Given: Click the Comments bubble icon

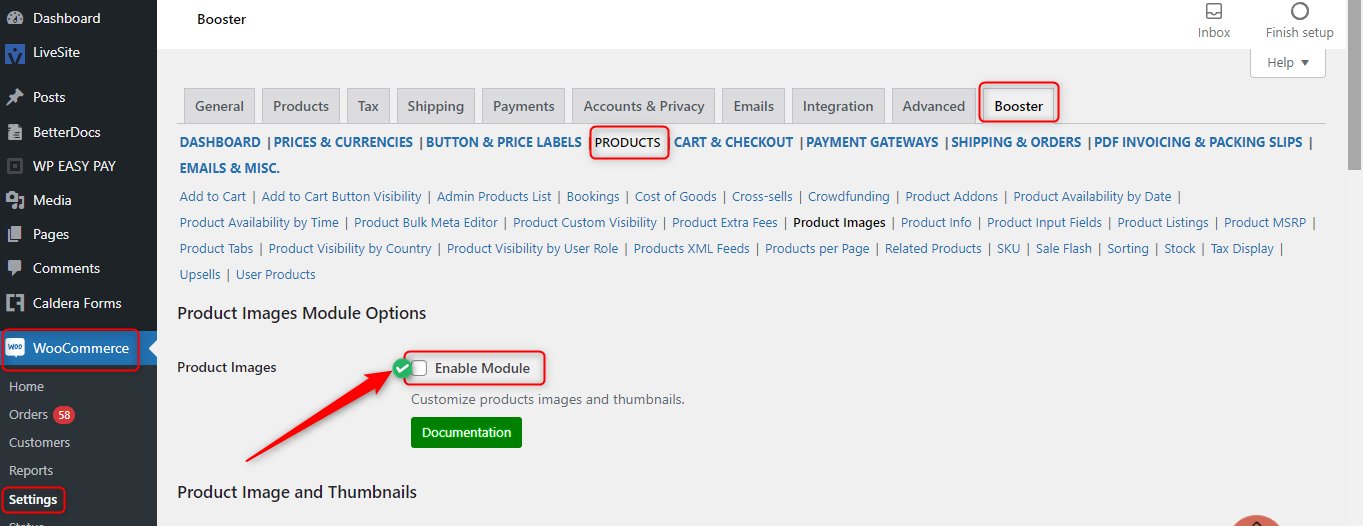Looking at the screenshot, I should coord(15,268).
